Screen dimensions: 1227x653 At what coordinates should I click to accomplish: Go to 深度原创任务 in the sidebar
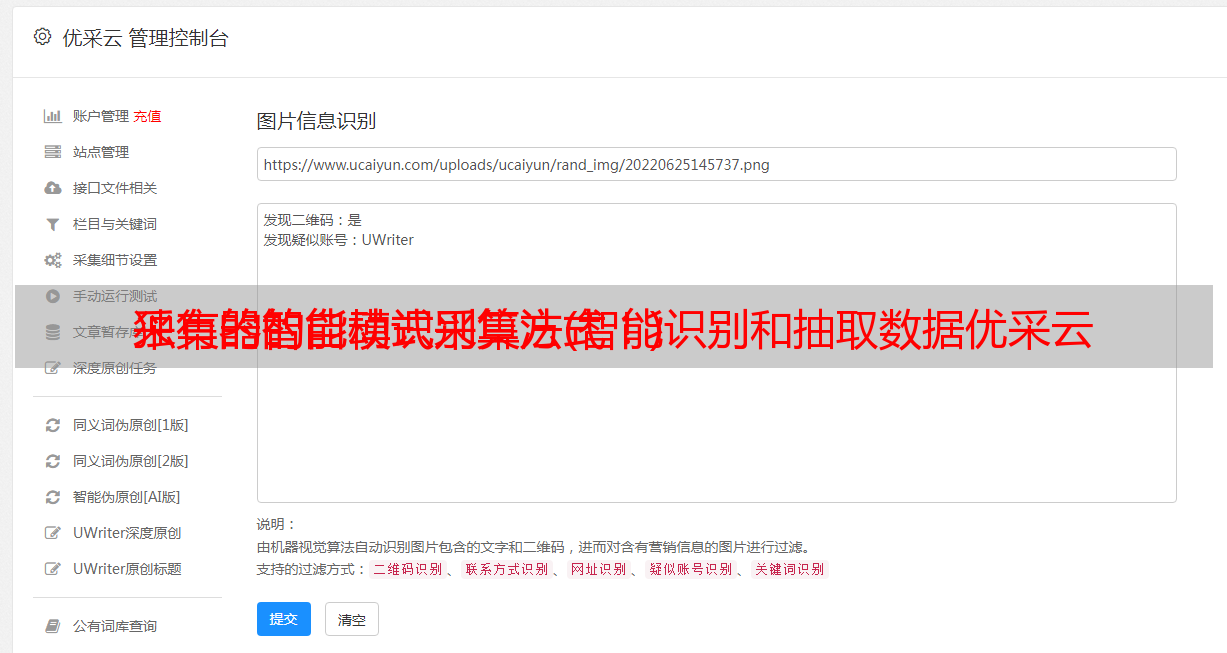point(115,368)
